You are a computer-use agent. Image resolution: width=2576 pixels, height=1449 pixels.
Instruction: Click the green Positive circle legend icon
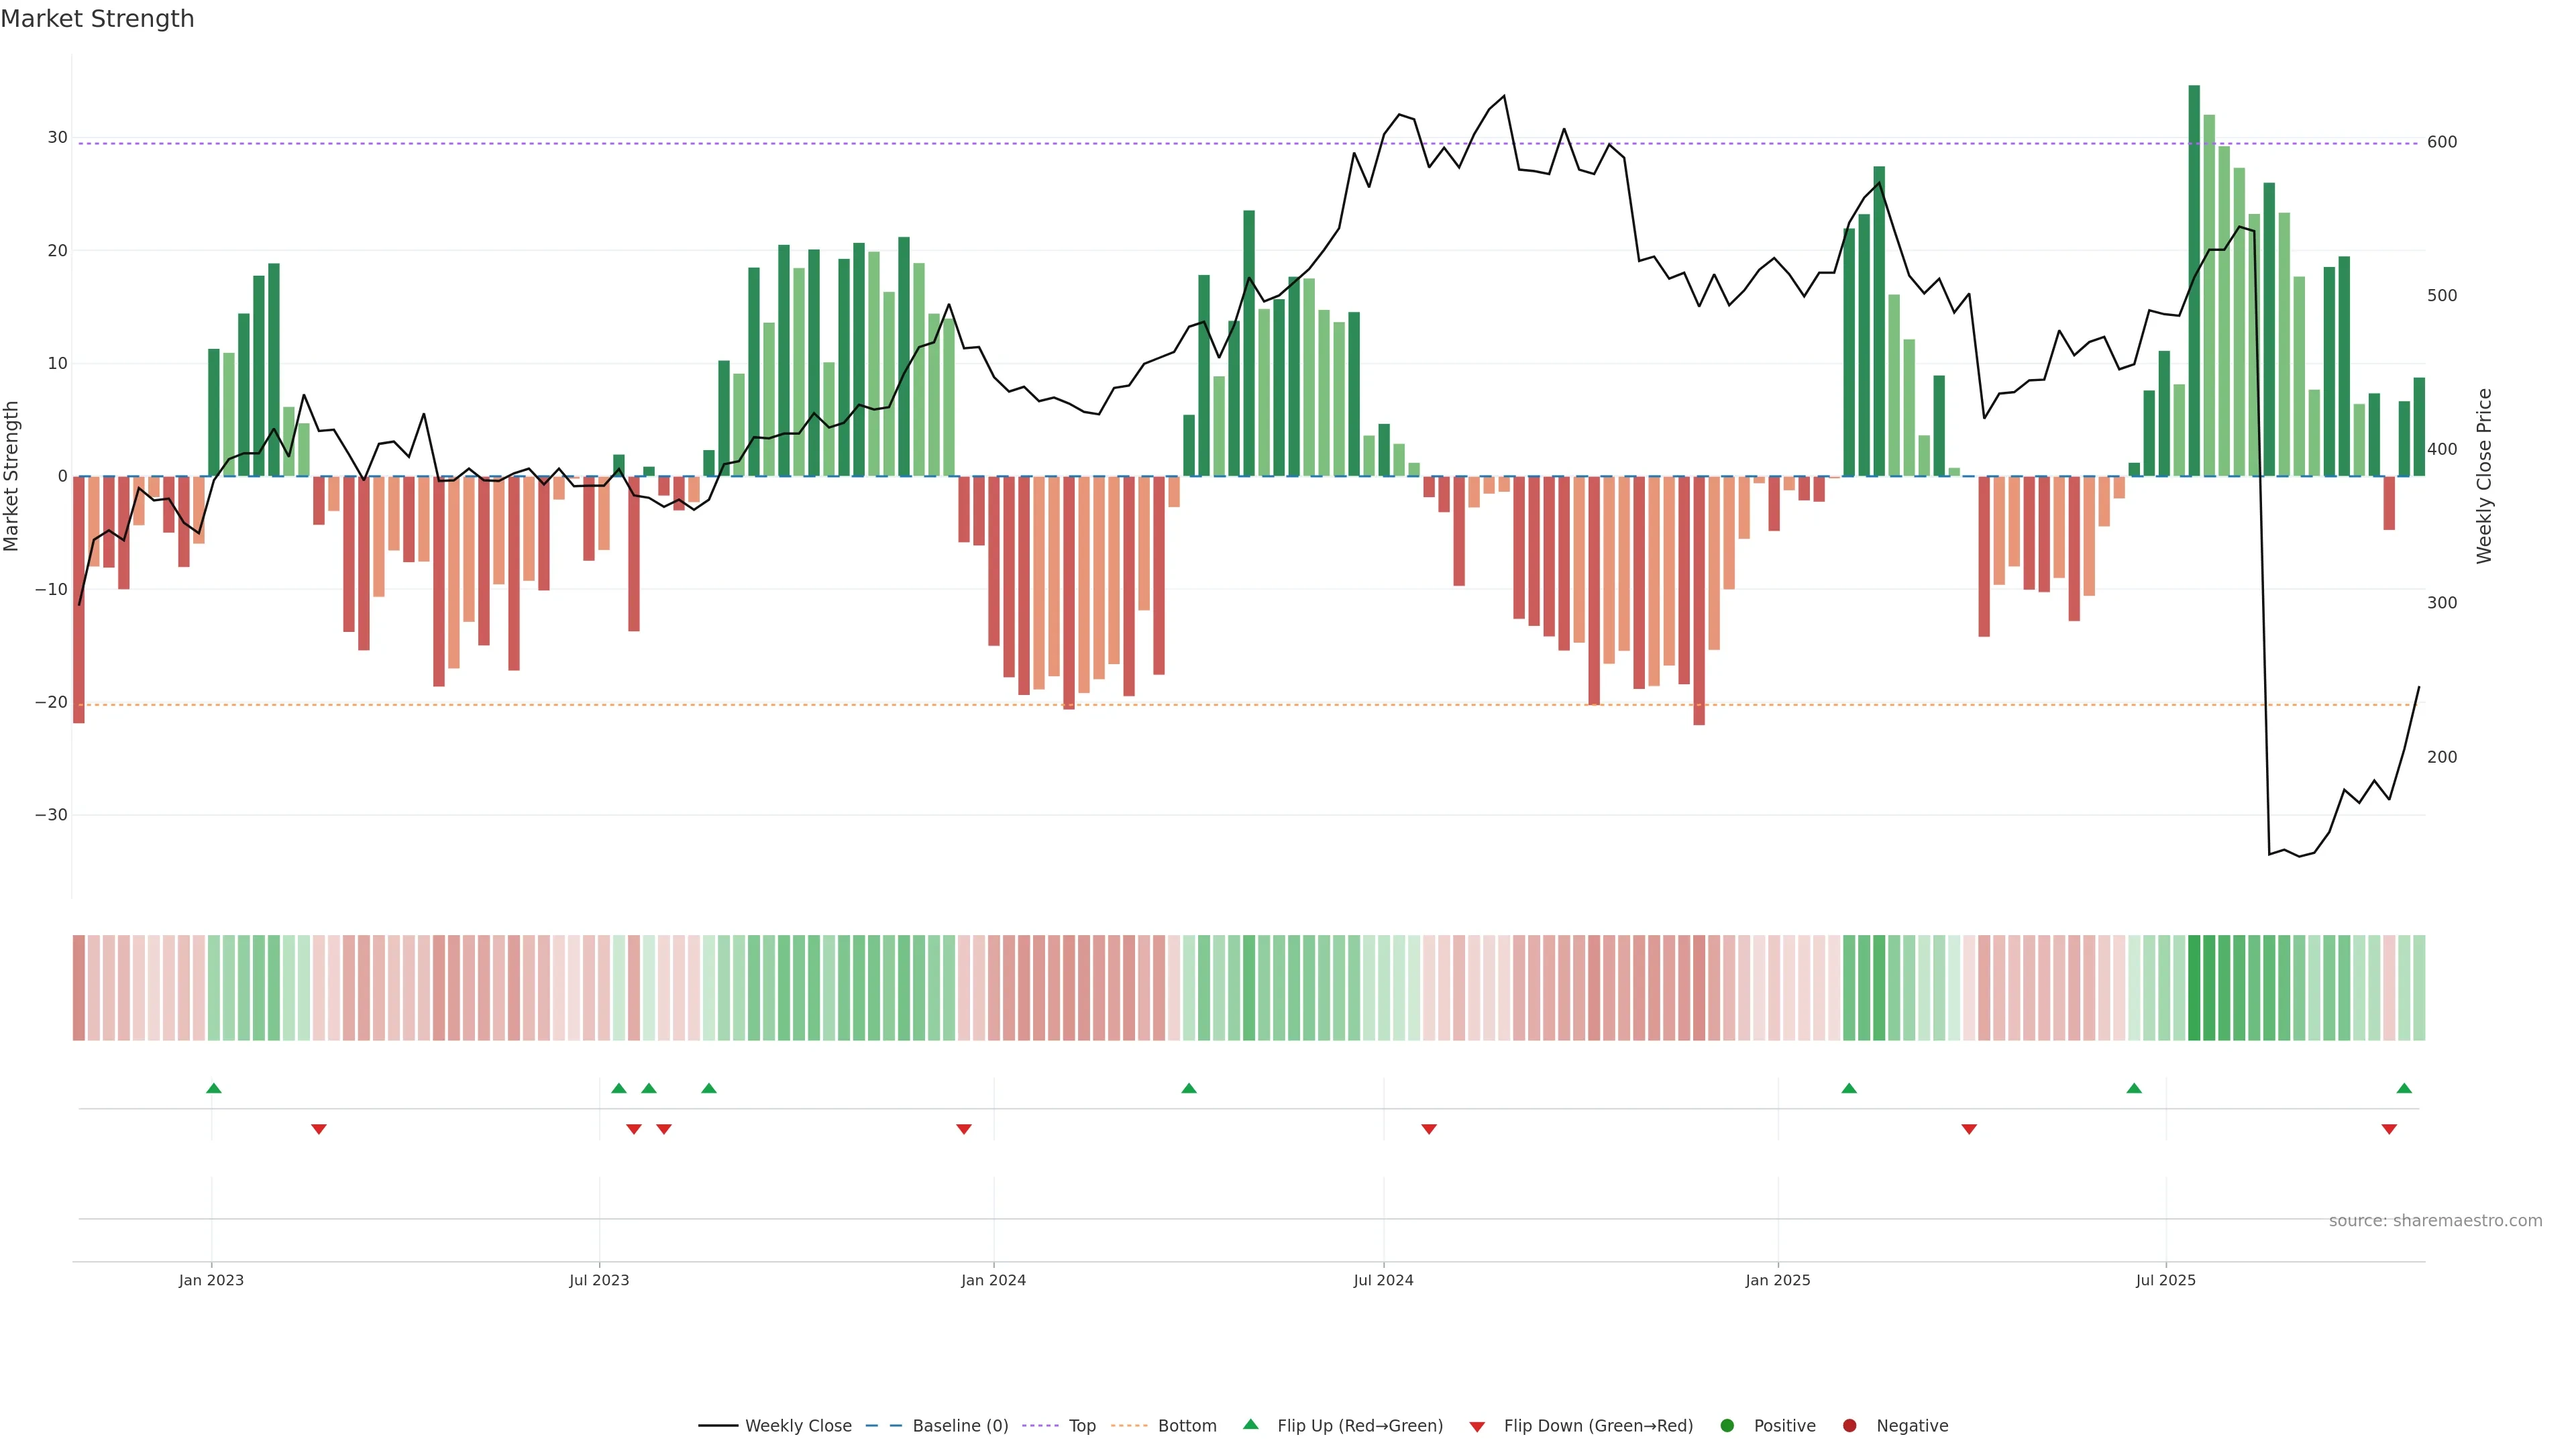(1727, 1425)
